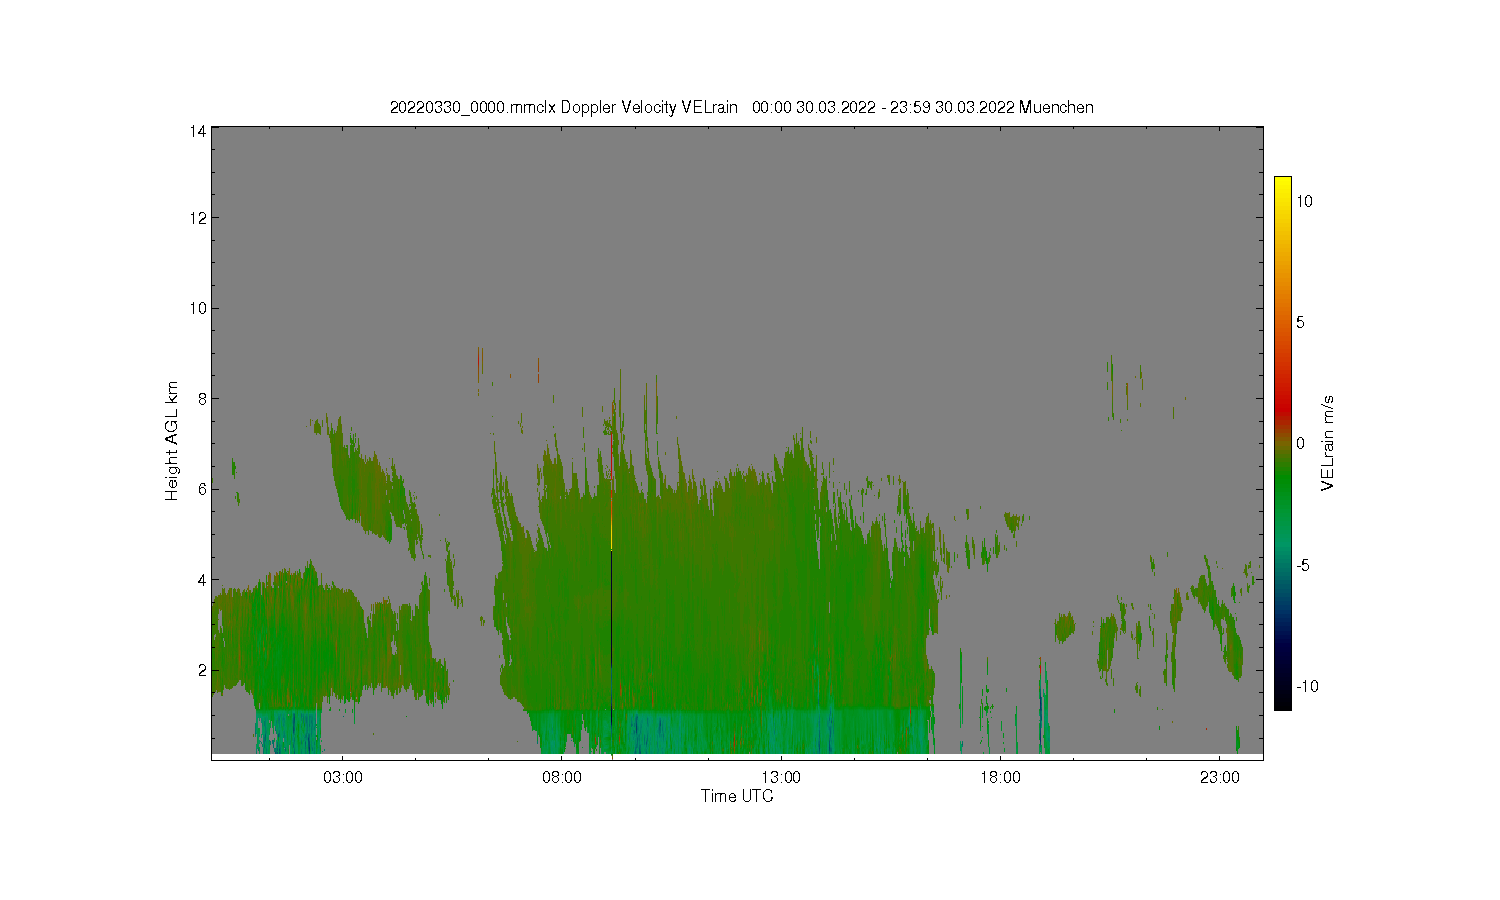Click the 23:00 time tick label

pos(1219,777)
